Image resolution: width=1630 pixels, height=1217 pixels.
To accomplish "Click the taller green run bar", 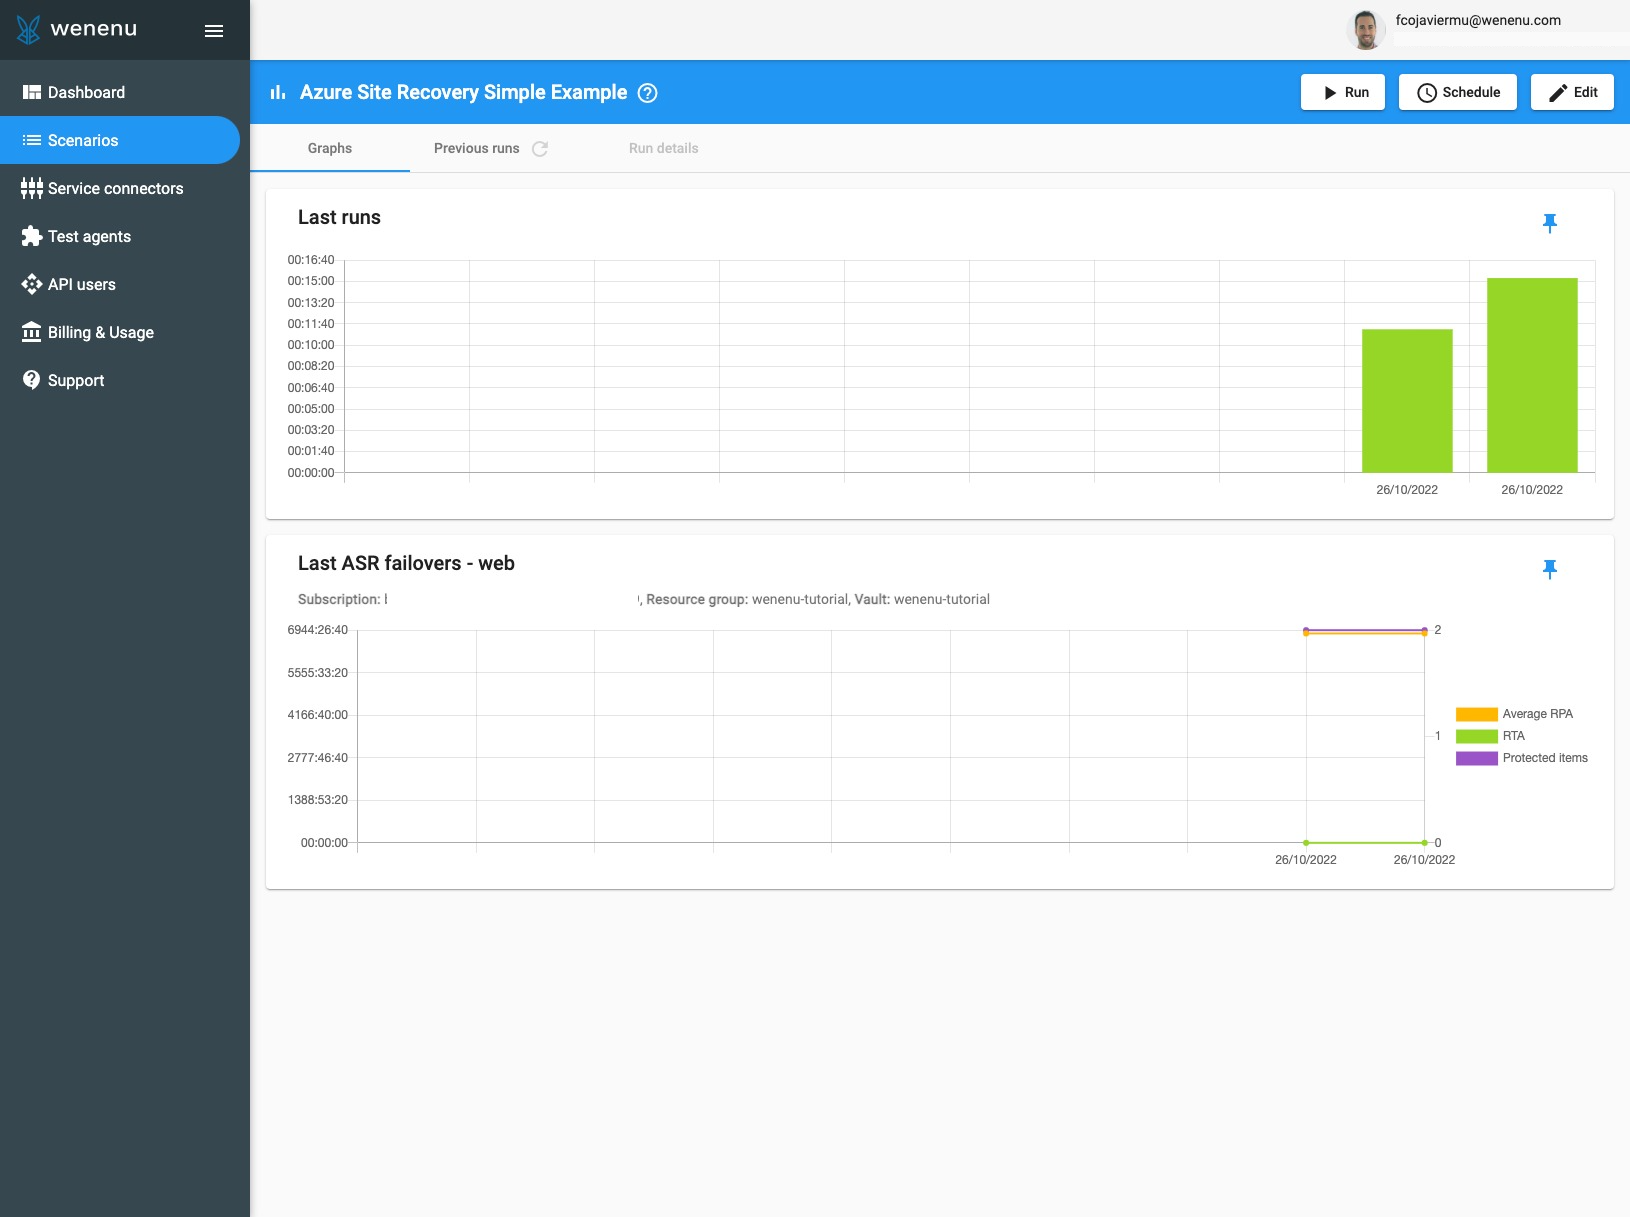I will pyautogui.click(x=1532, y=375).
